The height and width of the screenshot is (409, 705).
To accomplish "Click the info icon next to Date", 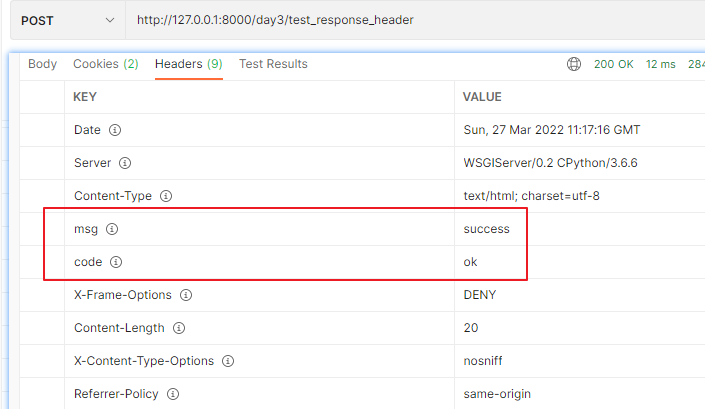I will (x=115, y=130).
